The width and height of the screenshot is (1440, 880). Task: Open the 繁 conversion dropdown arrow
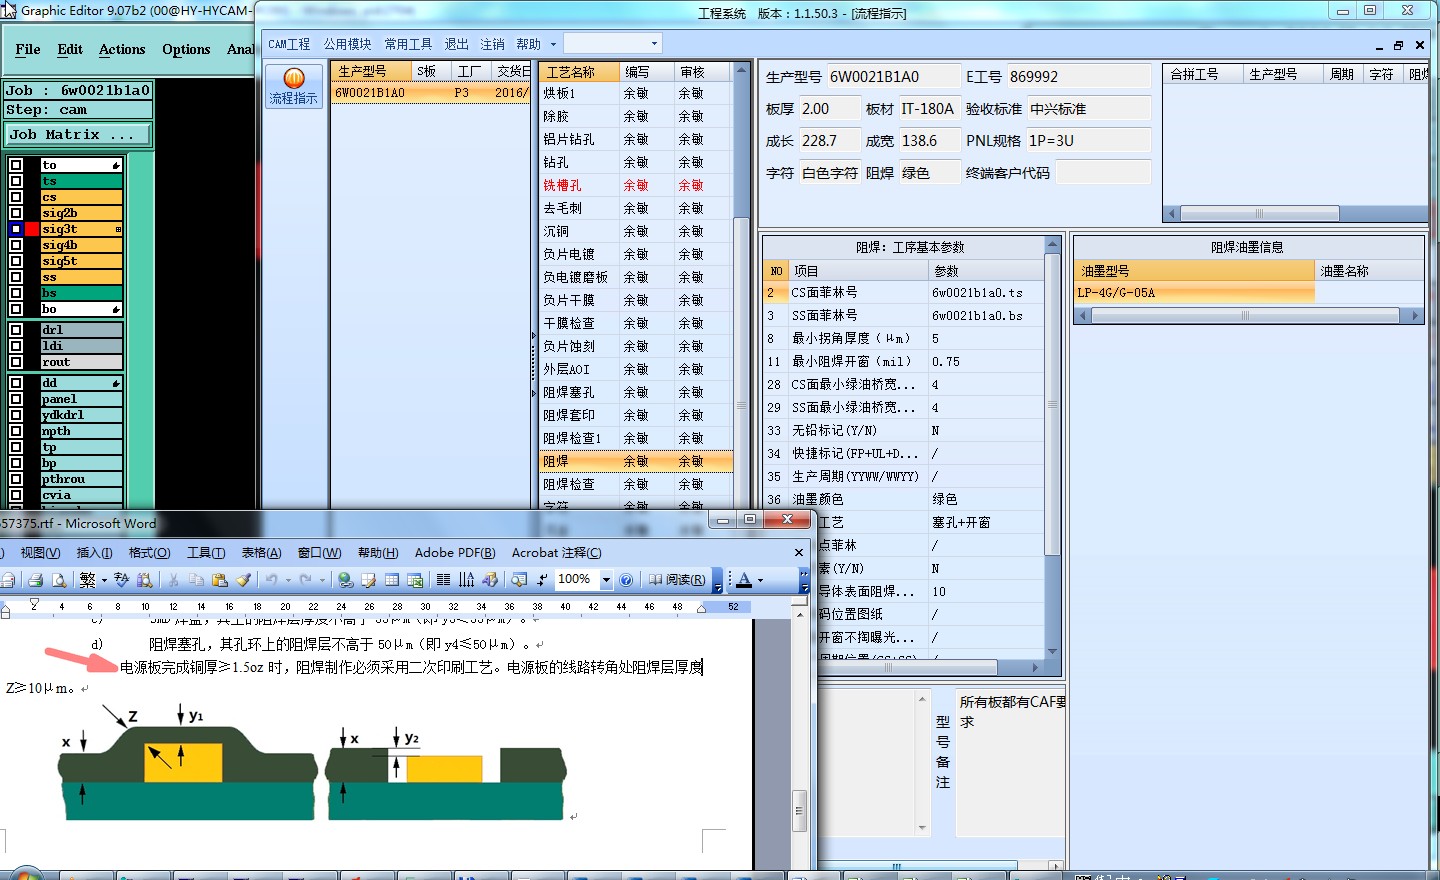[x=104, y=580]
